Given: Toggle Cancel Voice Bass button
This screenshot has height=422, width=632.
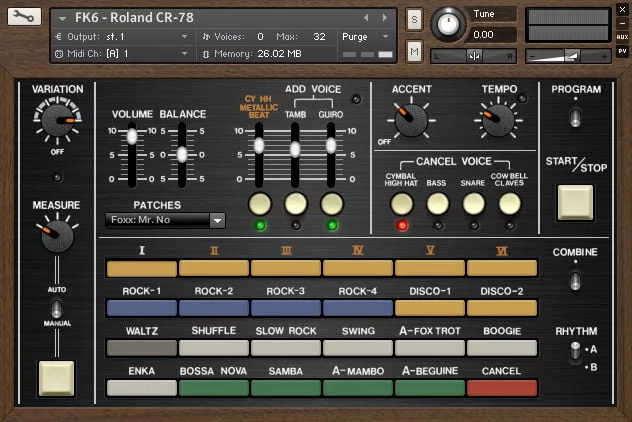Looking at the screenshot, I should pyautogui.click(x=438, y=204).
